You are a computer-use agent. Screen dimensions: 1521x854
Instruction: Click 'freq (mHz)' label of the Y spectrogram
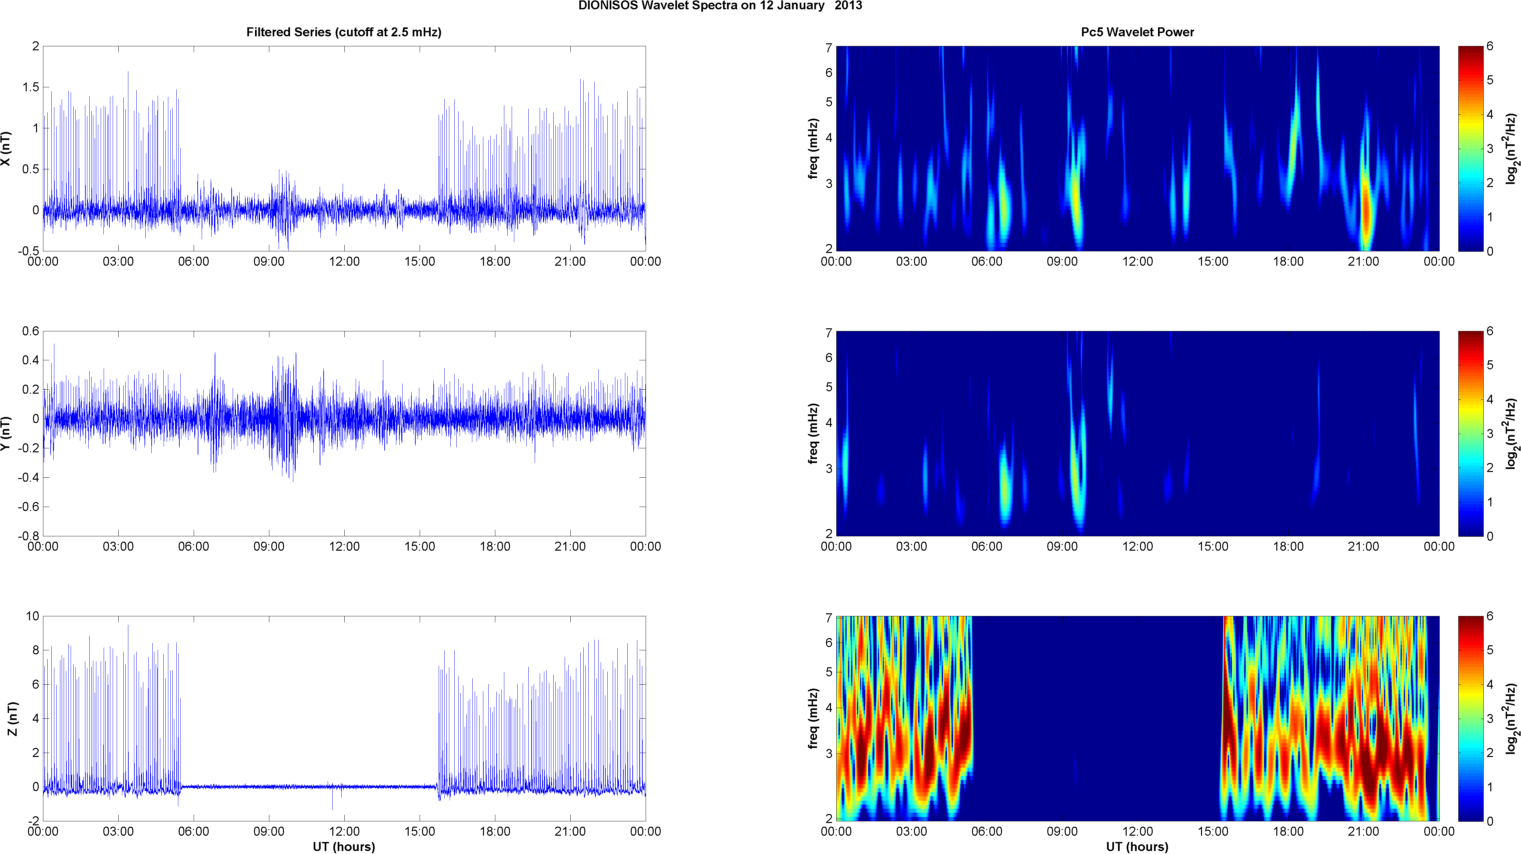click(x=813, y=433)
